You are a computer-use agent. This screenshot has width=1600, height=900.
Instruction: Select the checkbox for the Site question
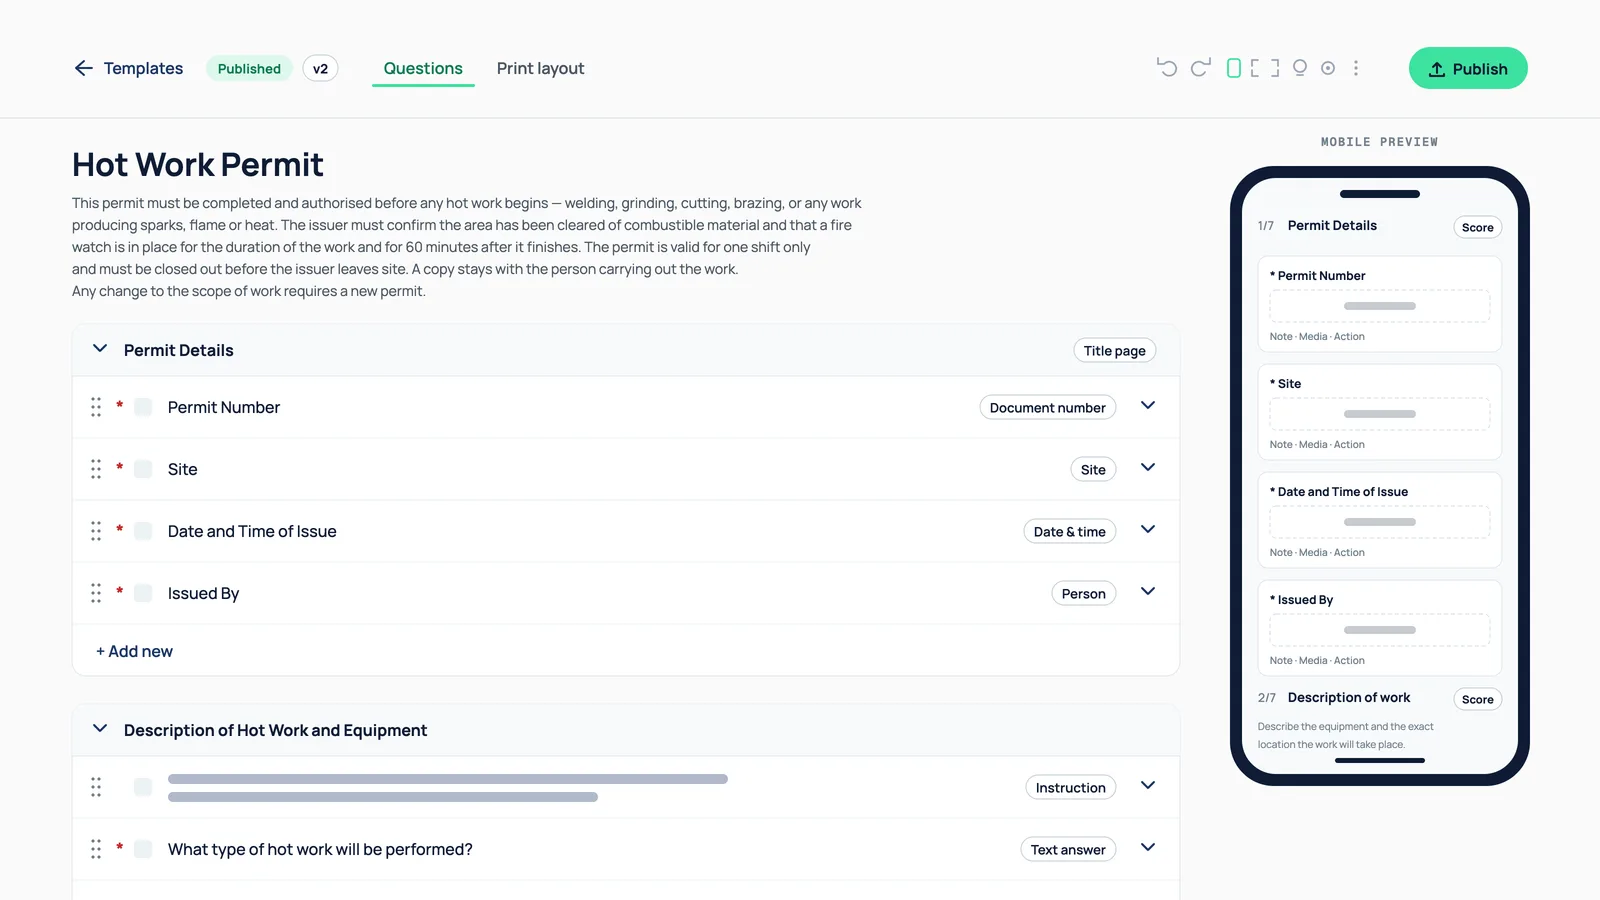(143, 469)
